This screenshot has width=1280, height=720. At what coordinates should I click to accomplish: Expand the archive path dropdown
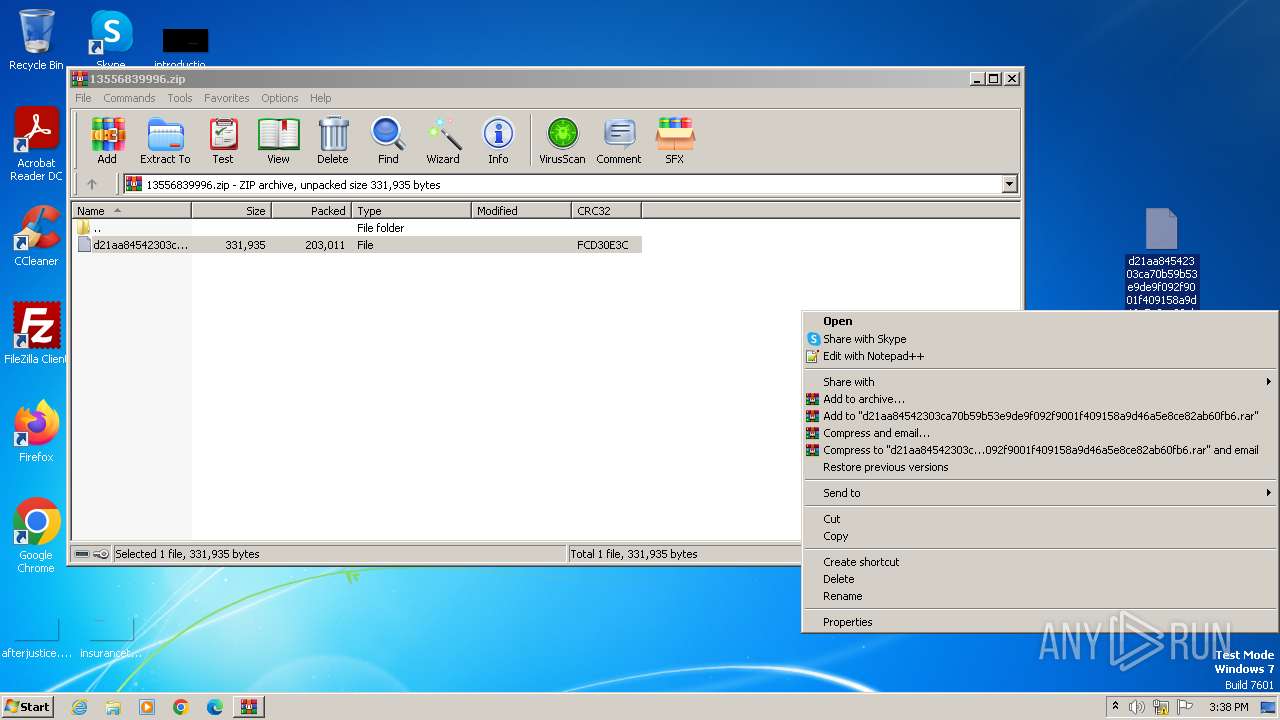click(1009, 184)
